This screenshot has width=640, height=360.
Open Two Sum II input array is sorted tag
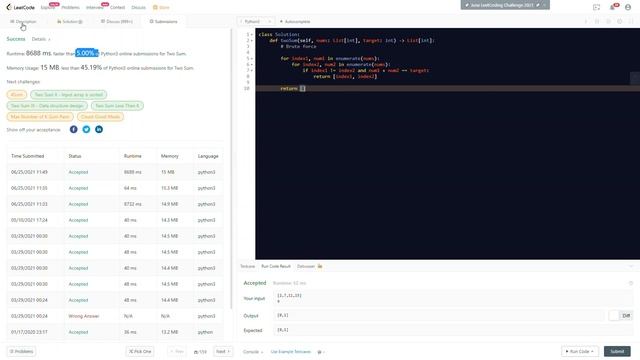(69, 95)
